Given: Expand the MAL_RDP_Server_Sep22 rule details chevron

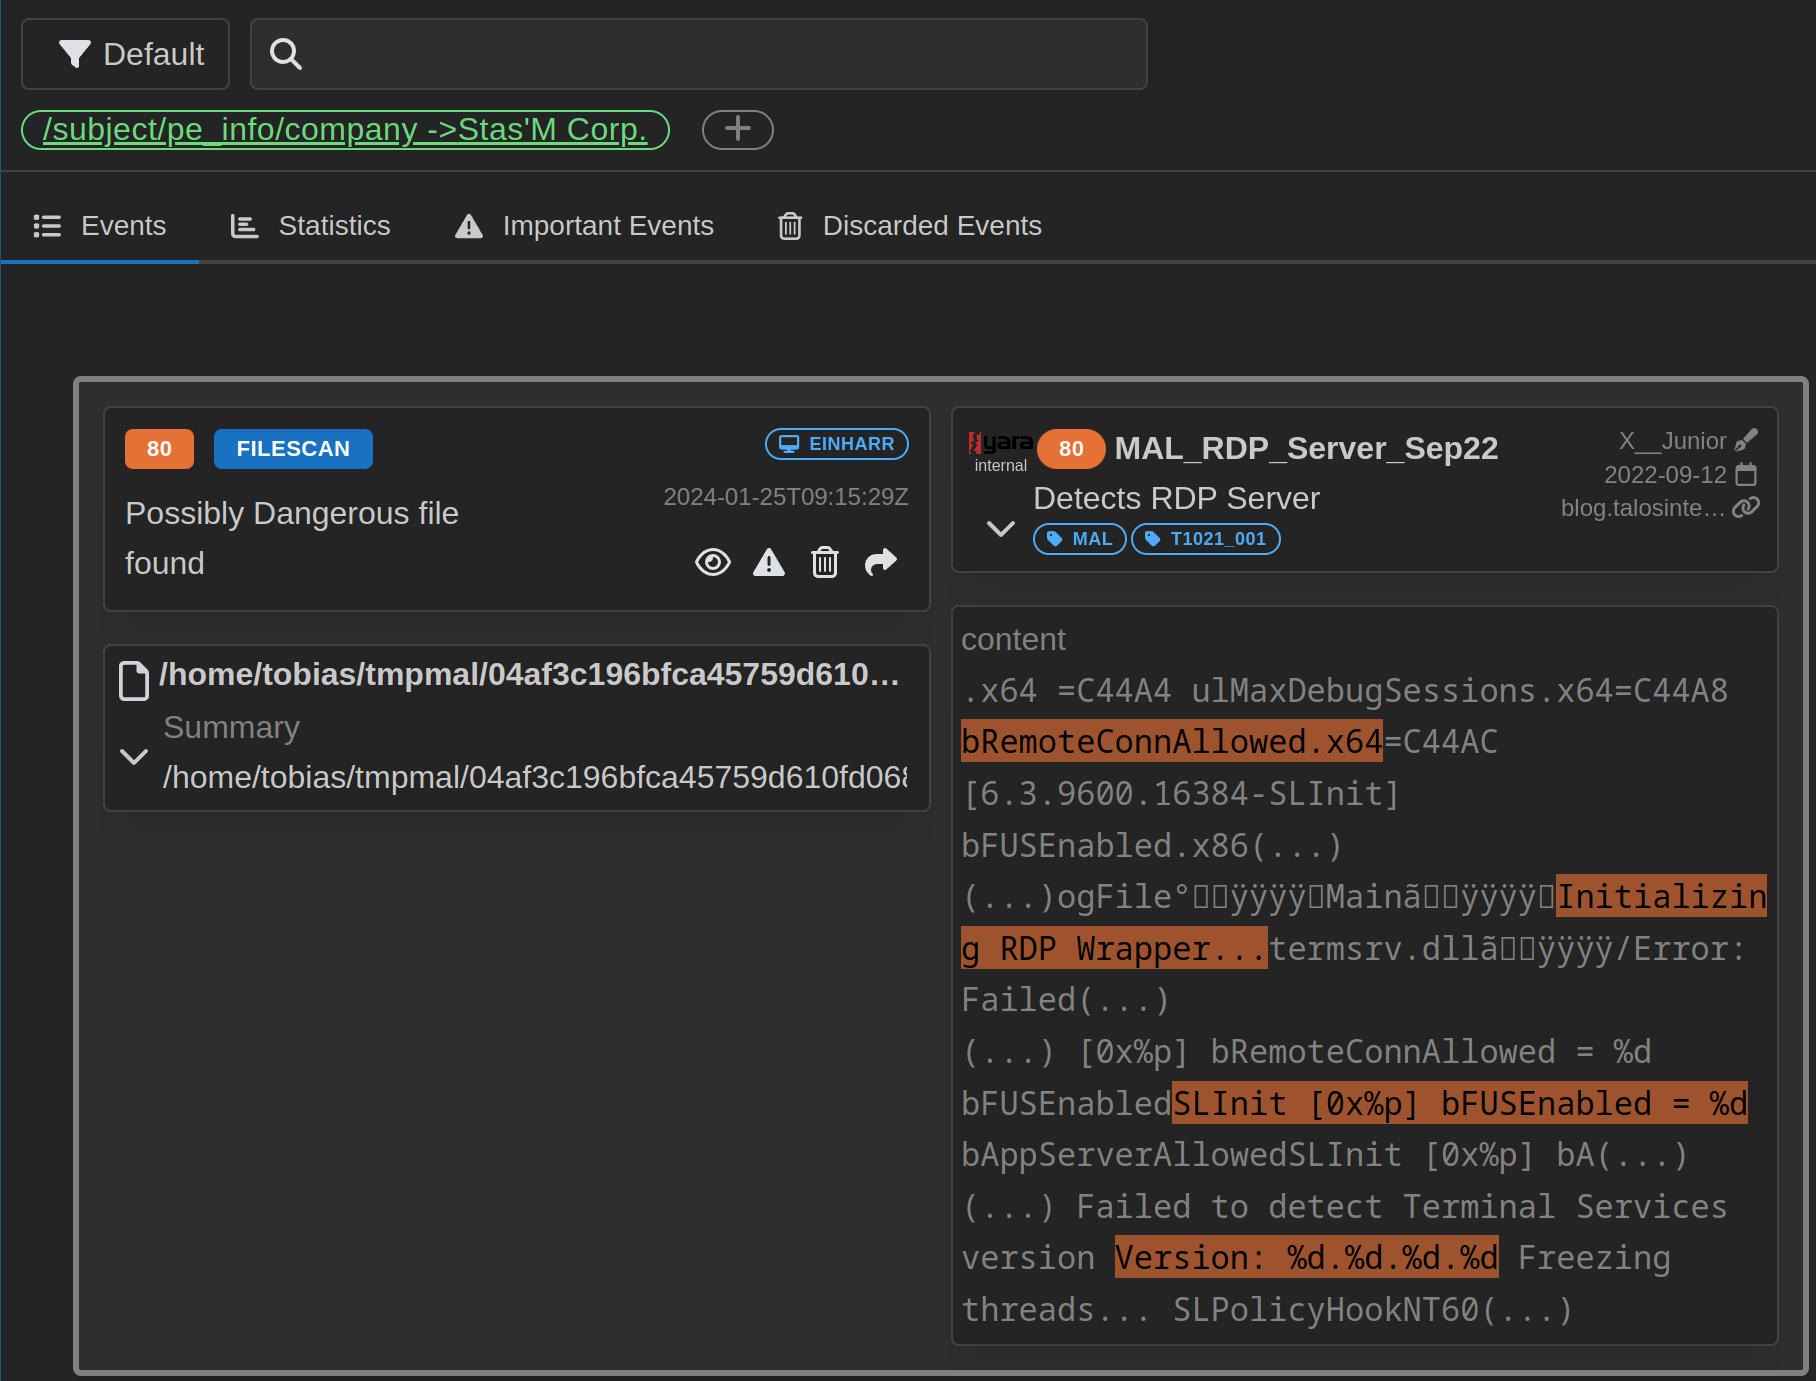Looking at the screenshot, I should click(x=1000, y=529).
